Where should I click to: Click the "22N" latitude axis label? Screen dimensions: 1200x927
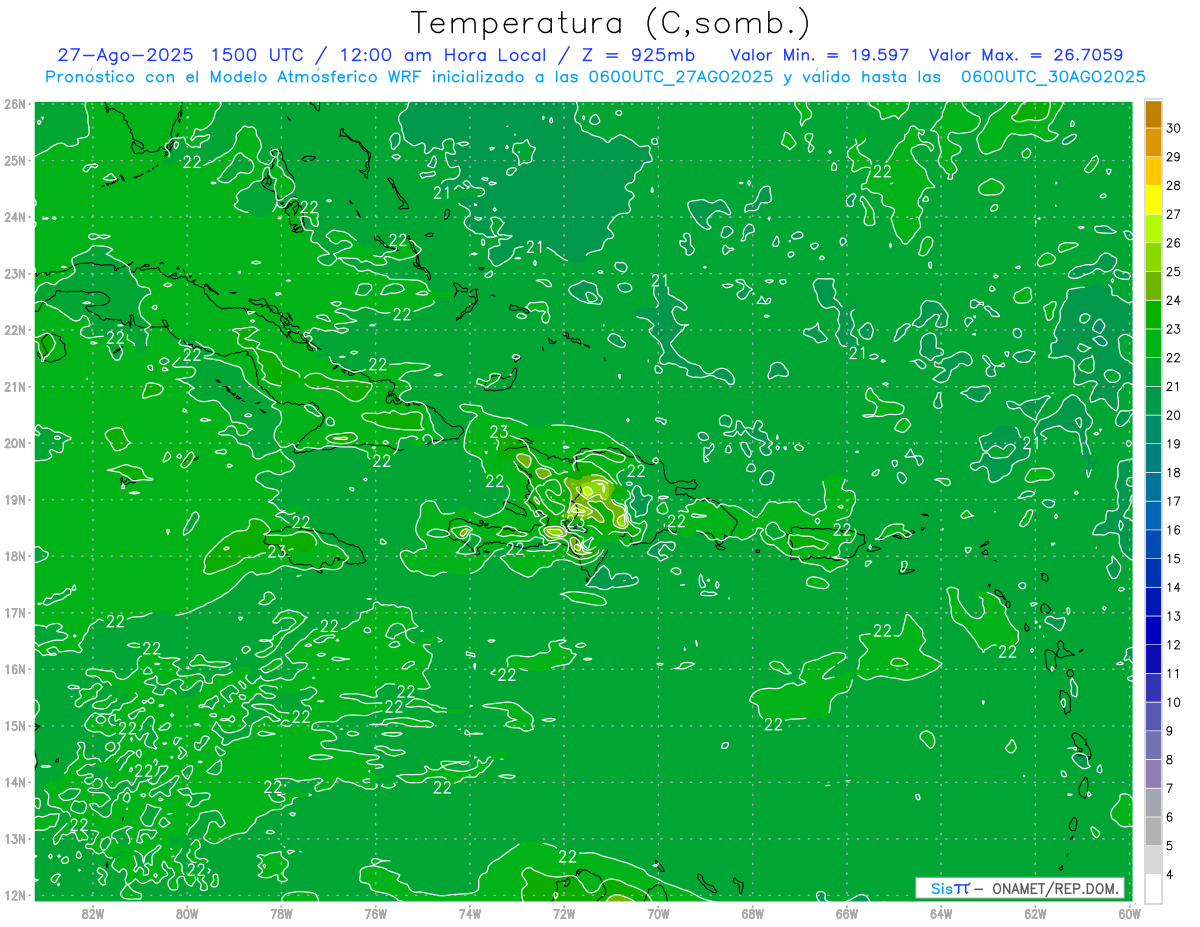(15, 330)
